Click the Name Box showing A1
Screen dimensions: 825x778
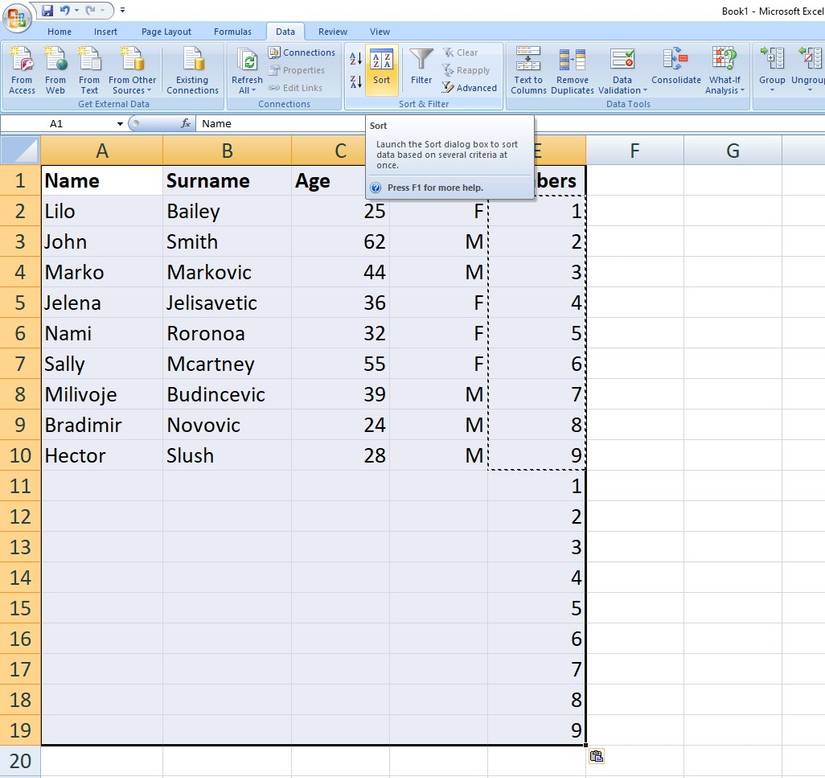point(57,124)
